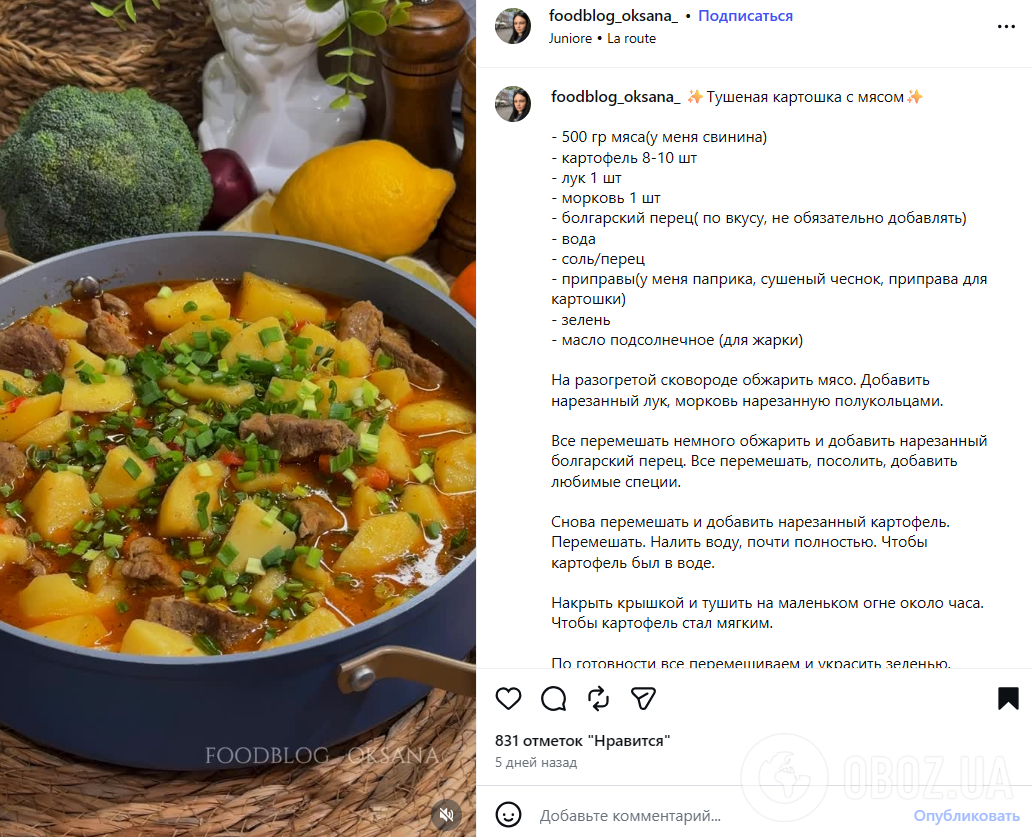Image resolution: width=1032 pixels, height=837 pixels.
Task: Like the post using the heart icon
Action: click(509, 699)
